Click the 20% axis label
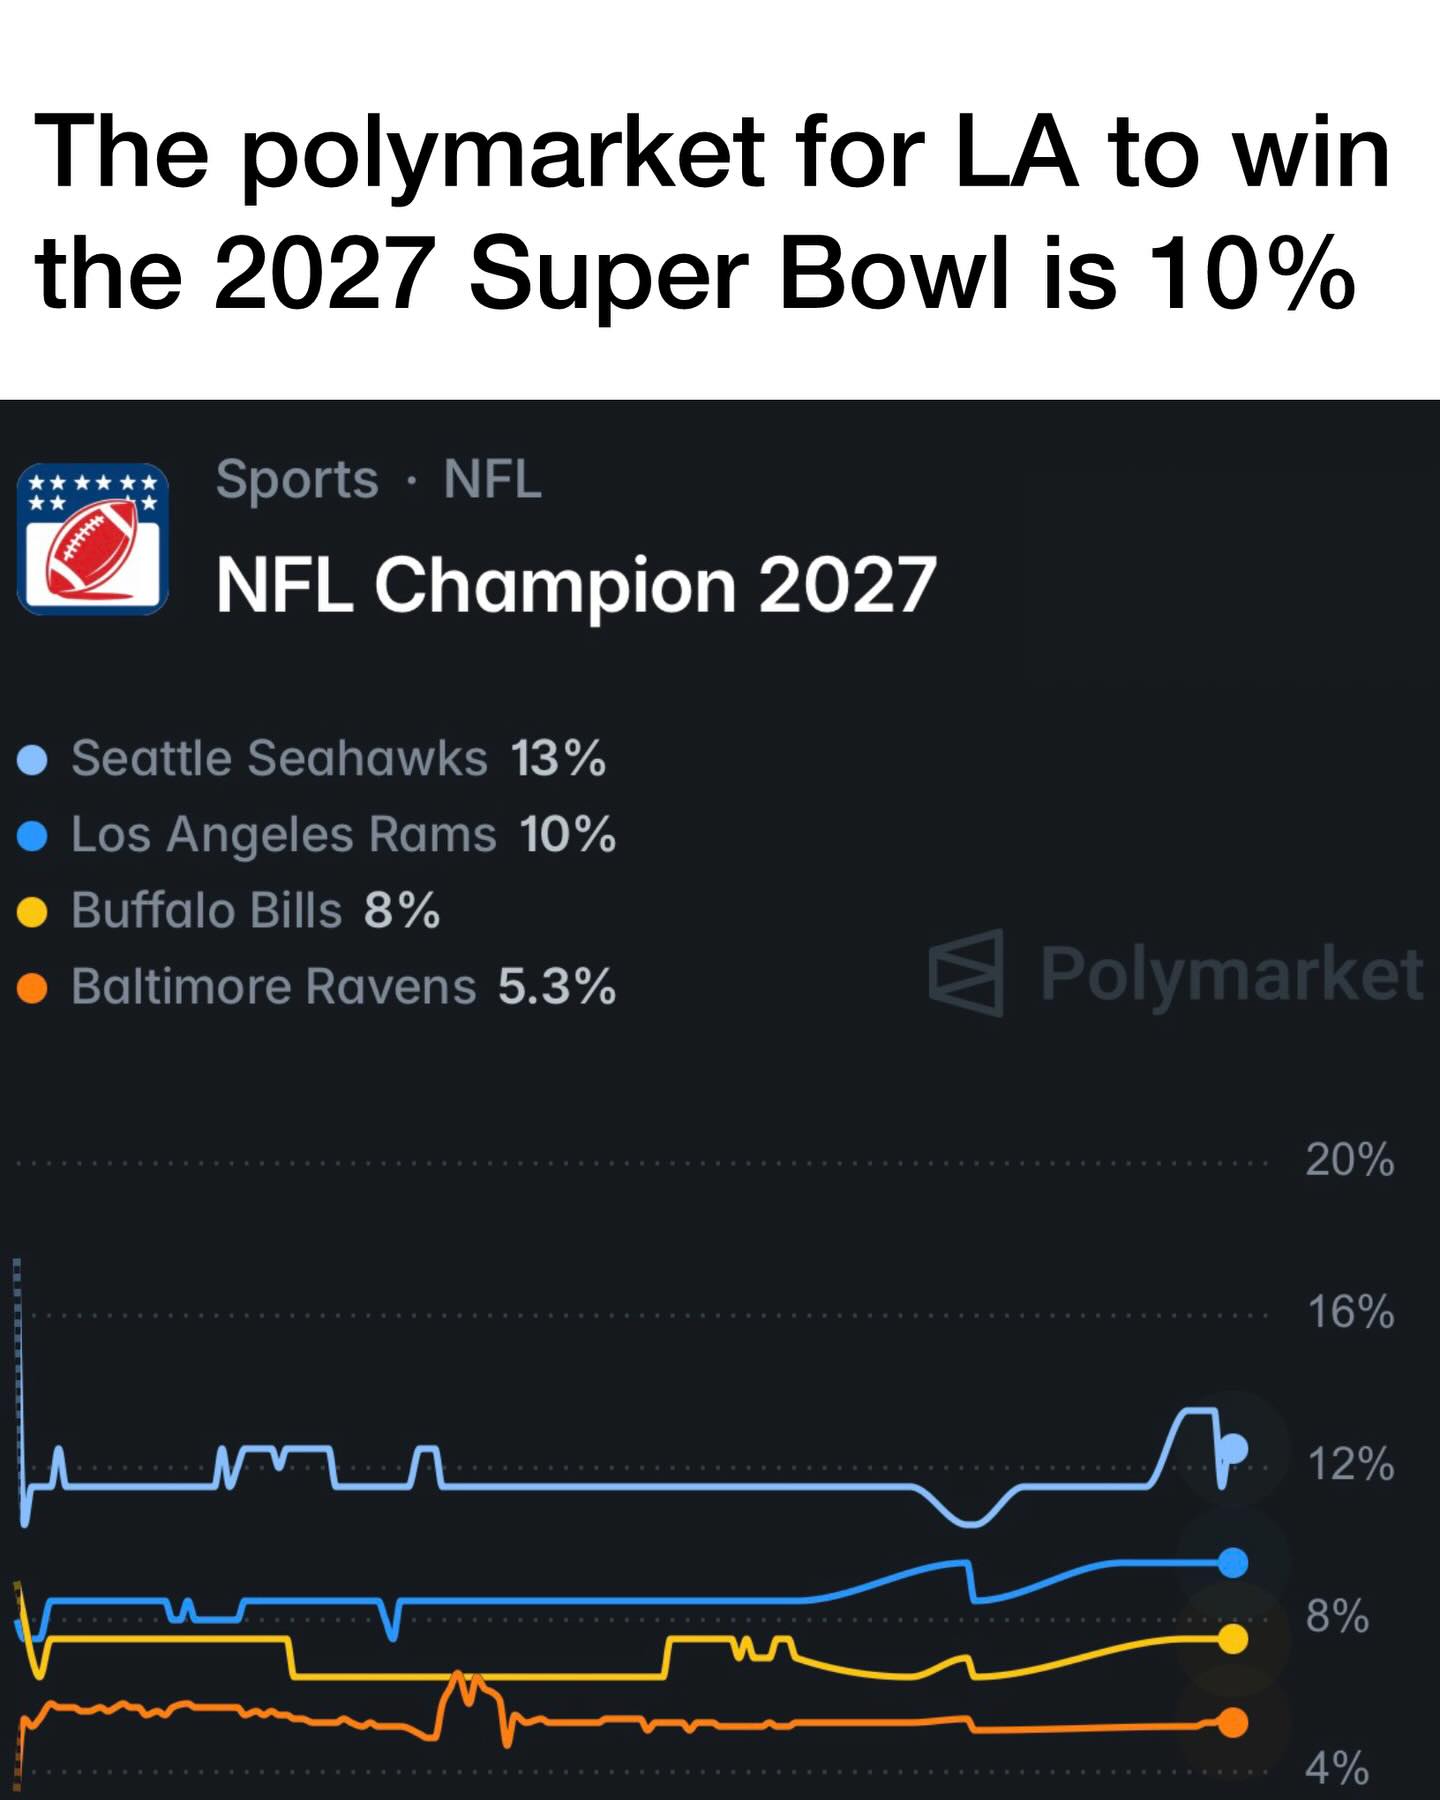1440x1800 pixels. coord(1349,1160)
